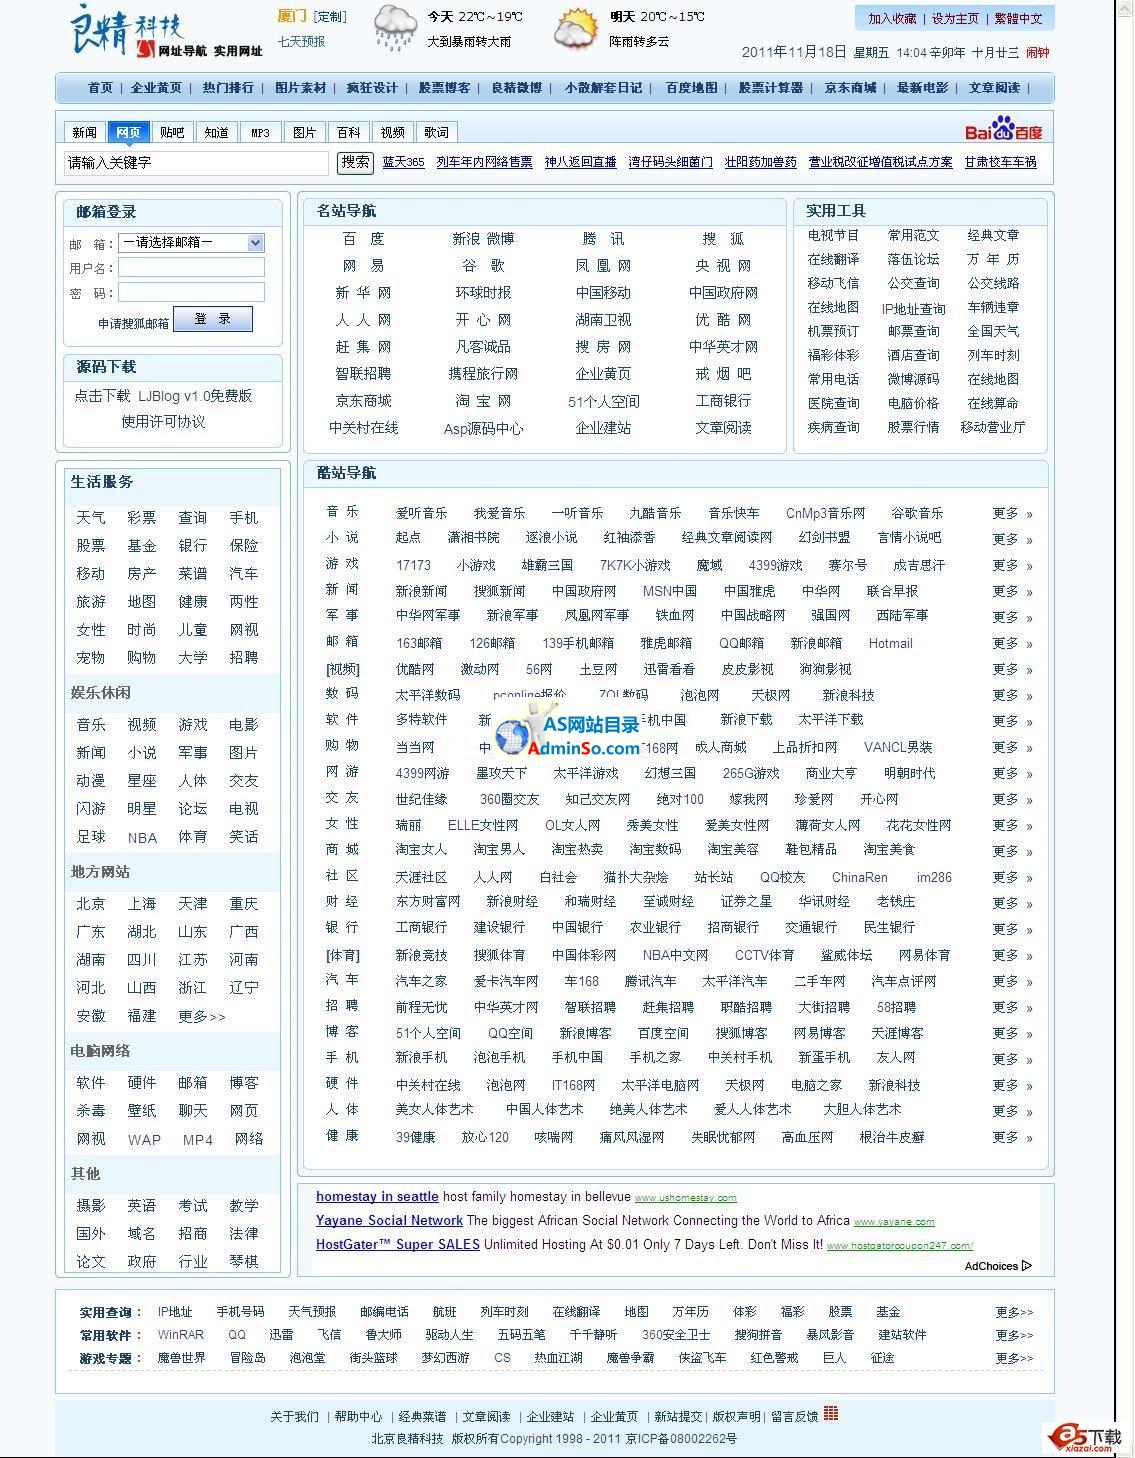Click tomorrow's sunny cloud weather icon
This screenshot has width=1135, height=1458.
[576, 28]
